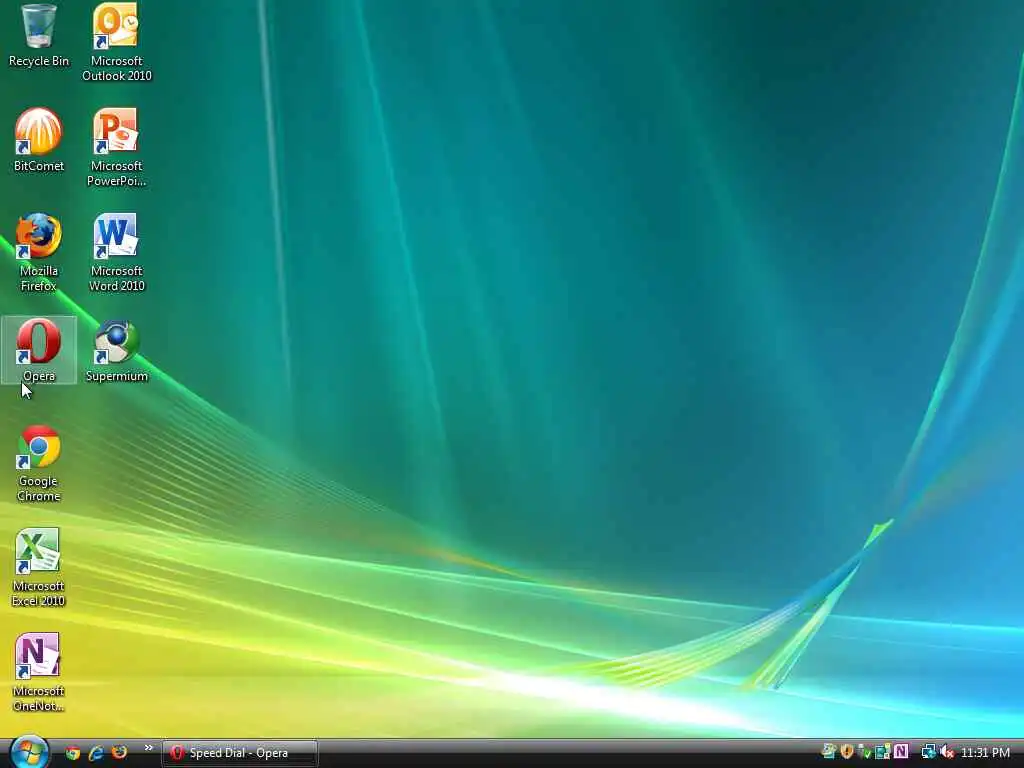Select the BitComet desktop shortcut
Screen dimensions: 1024x768
[39, 140]
